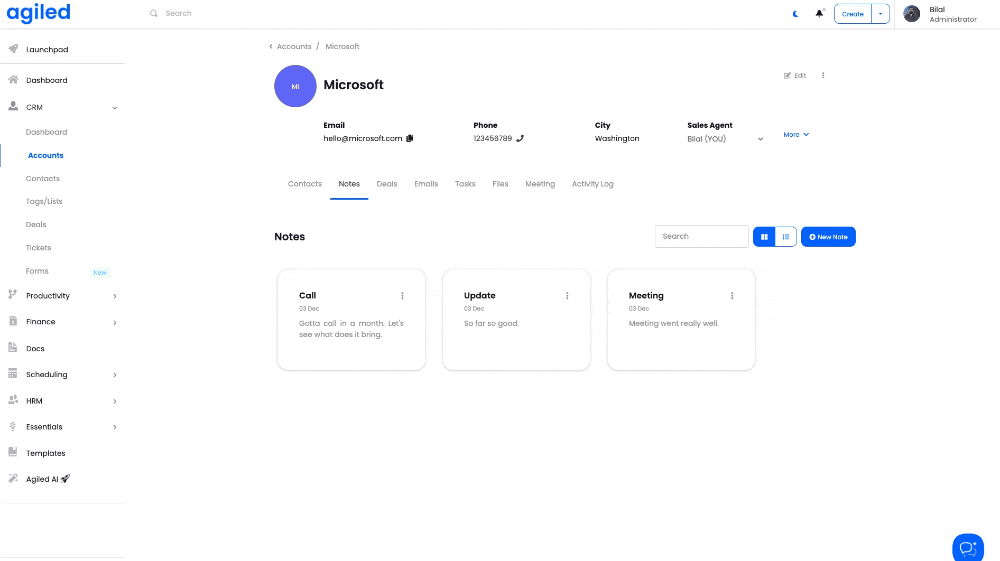Screen dimensions: 1000x561
Task: Open the chat support bubble
Action: [968, 548]
